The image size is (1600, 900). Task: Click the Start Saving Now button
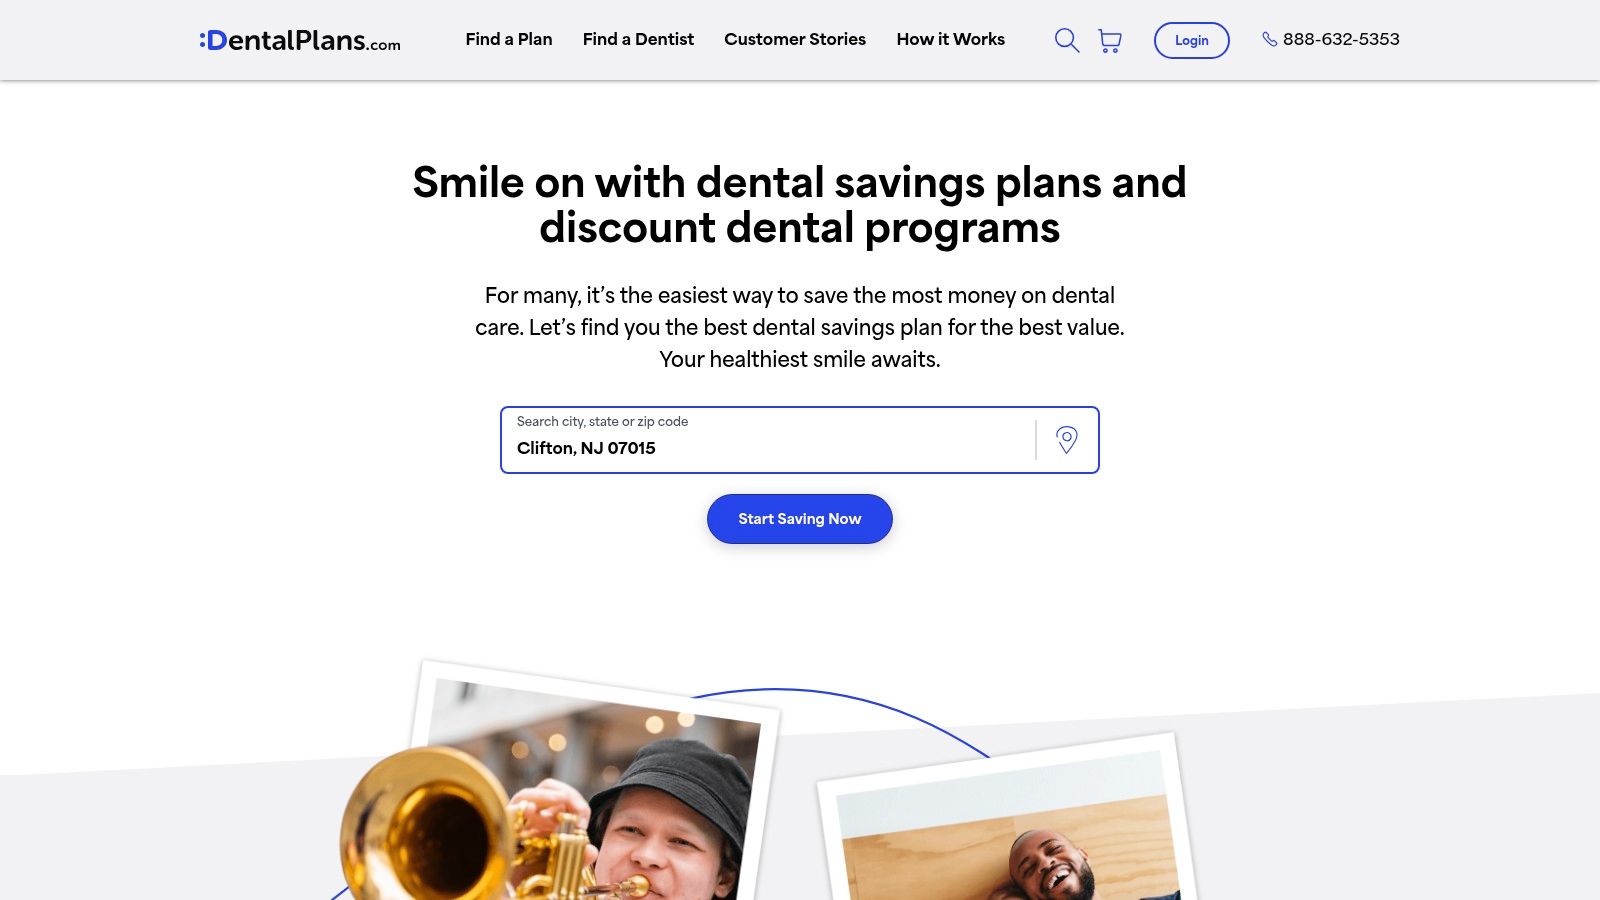coord(800,519)
